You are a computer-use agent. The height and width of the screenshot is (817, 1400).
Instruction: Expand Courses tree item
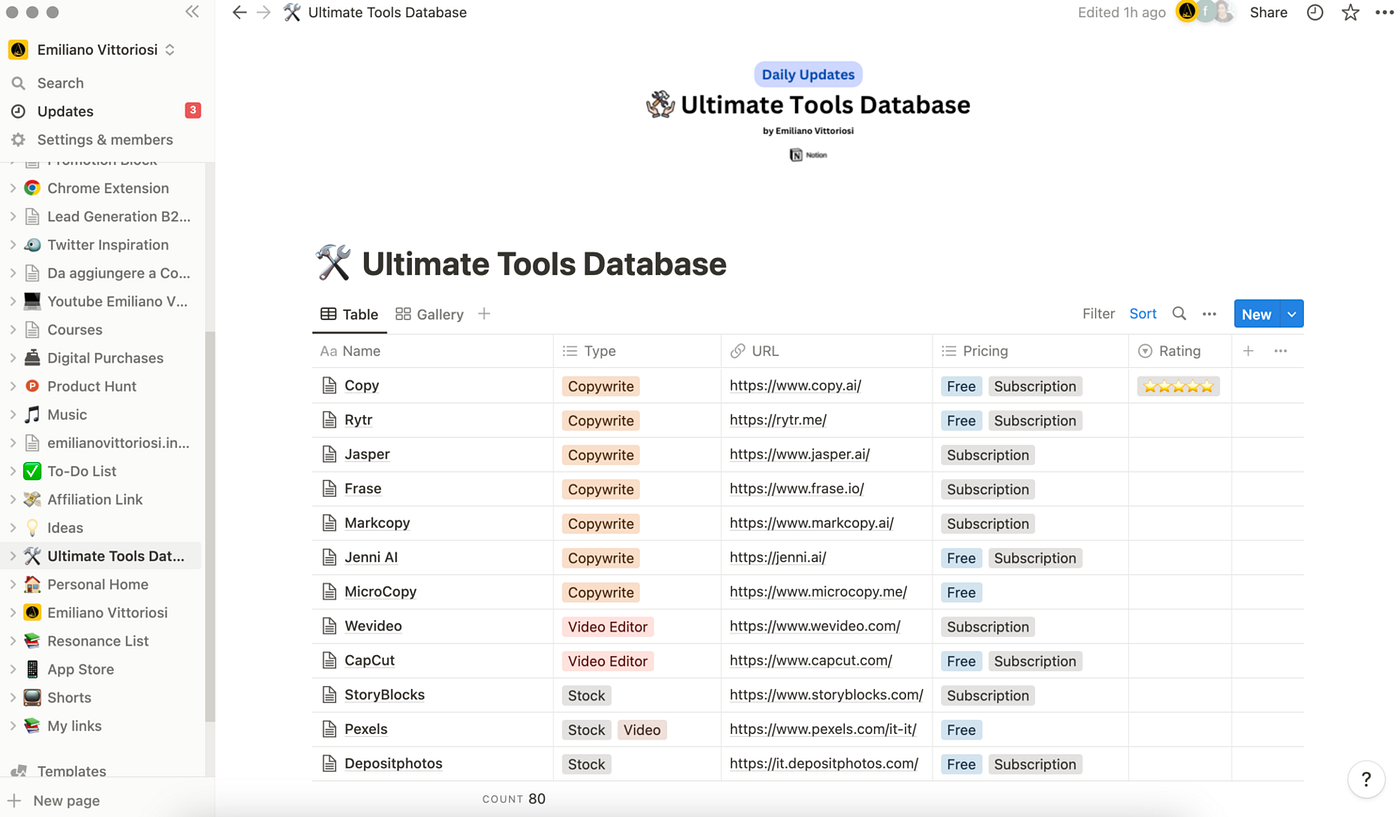pyautogui.click(x=13, y=330)
